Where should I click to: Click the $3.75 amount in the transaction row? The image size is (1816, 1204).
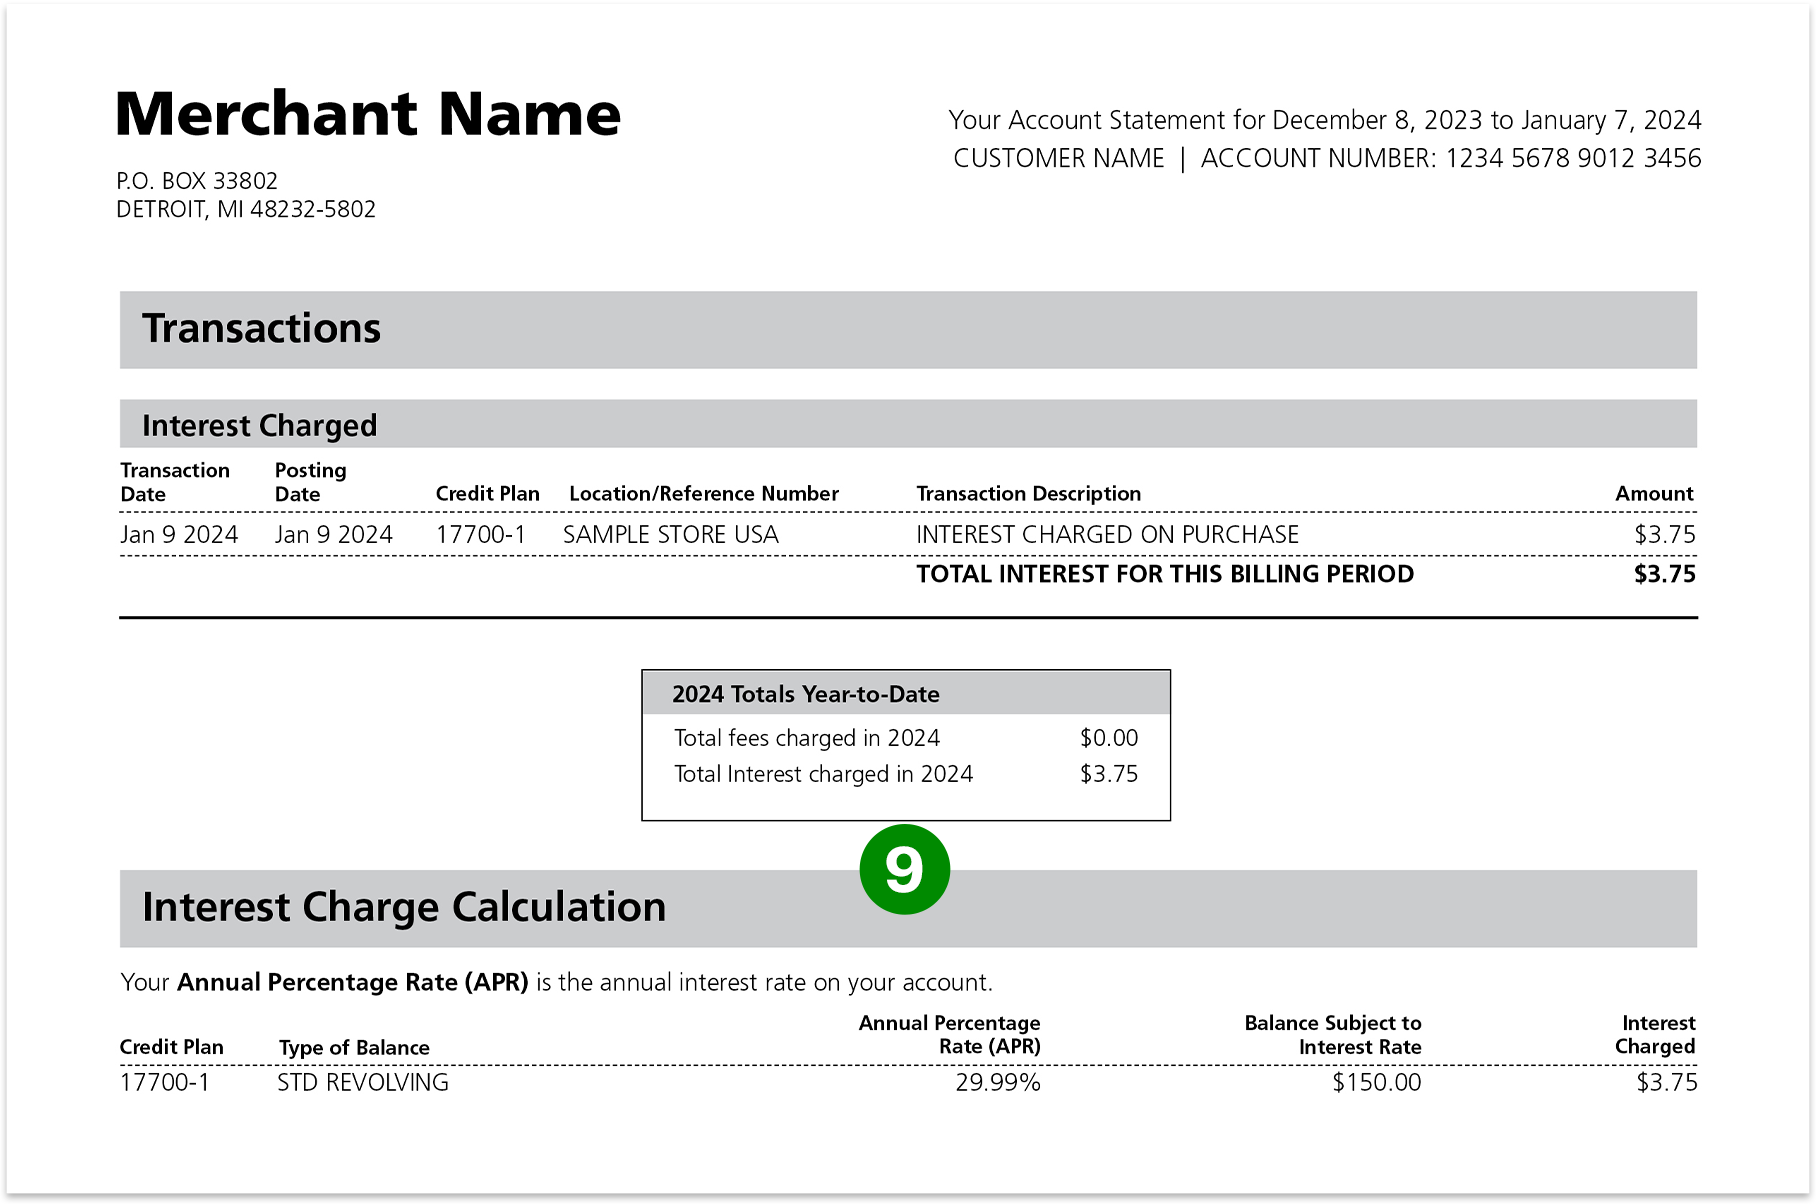click(1665, 535)
